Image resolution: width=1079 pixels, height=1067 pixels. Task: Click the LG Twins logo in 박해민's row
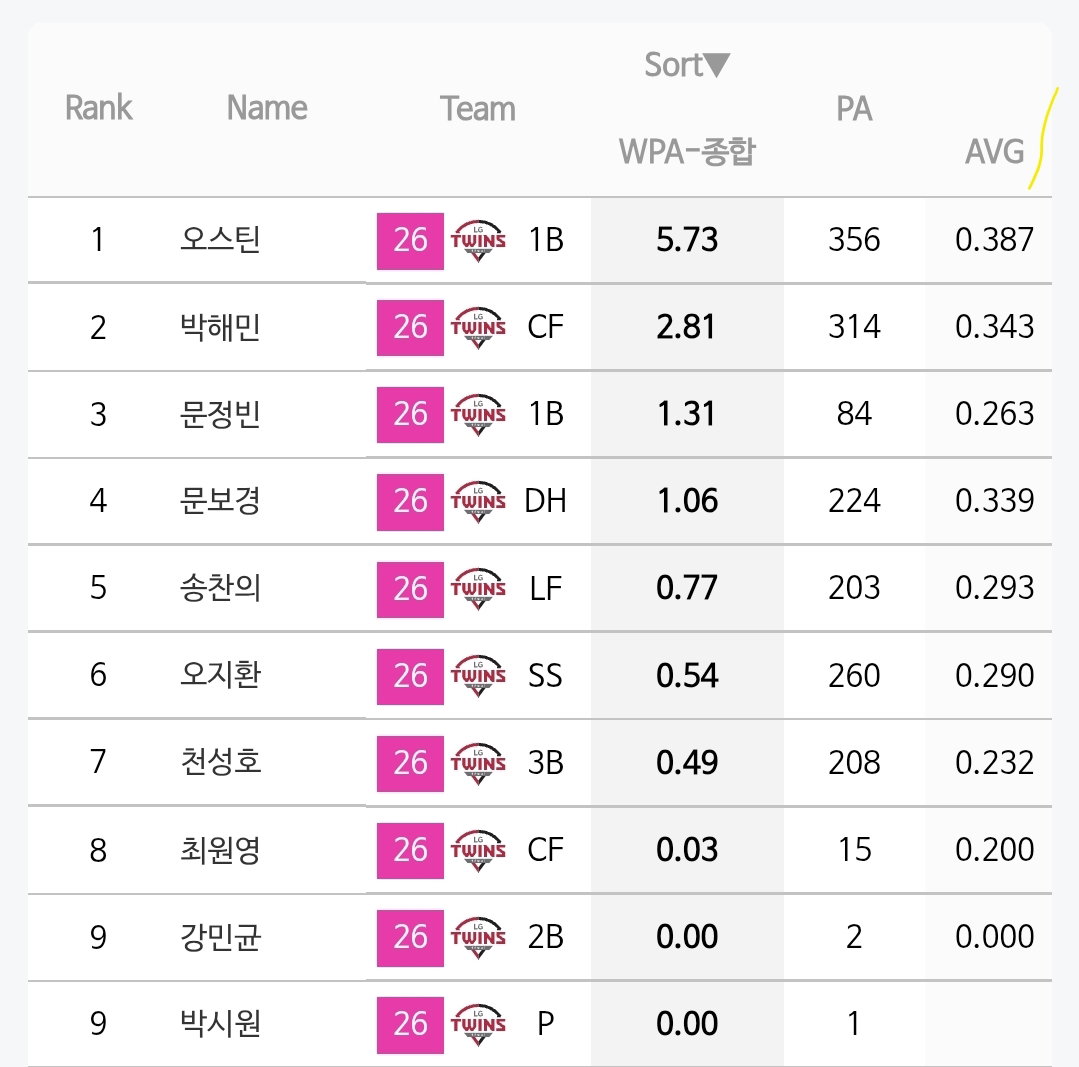[478, 327]
